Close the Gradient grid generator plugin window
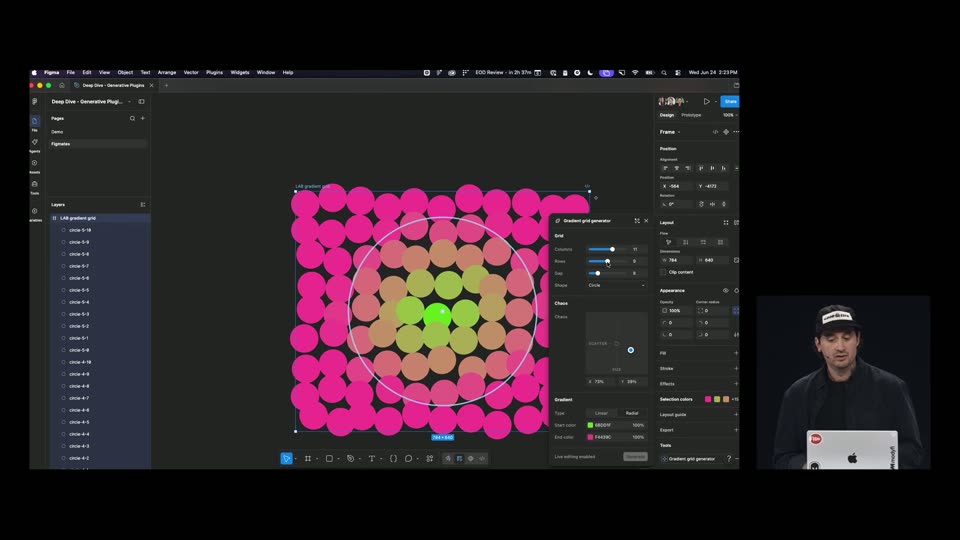Image resolution: width=960 pixels, height=540 pixels. tap(646, 220)
